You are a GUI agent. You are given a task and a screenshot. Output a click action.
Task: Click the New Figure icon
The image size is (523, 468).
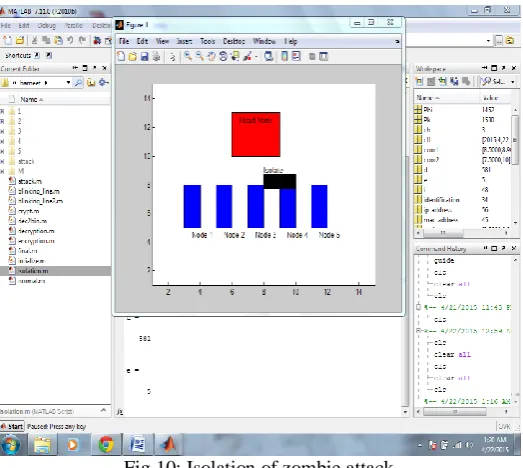121,56
